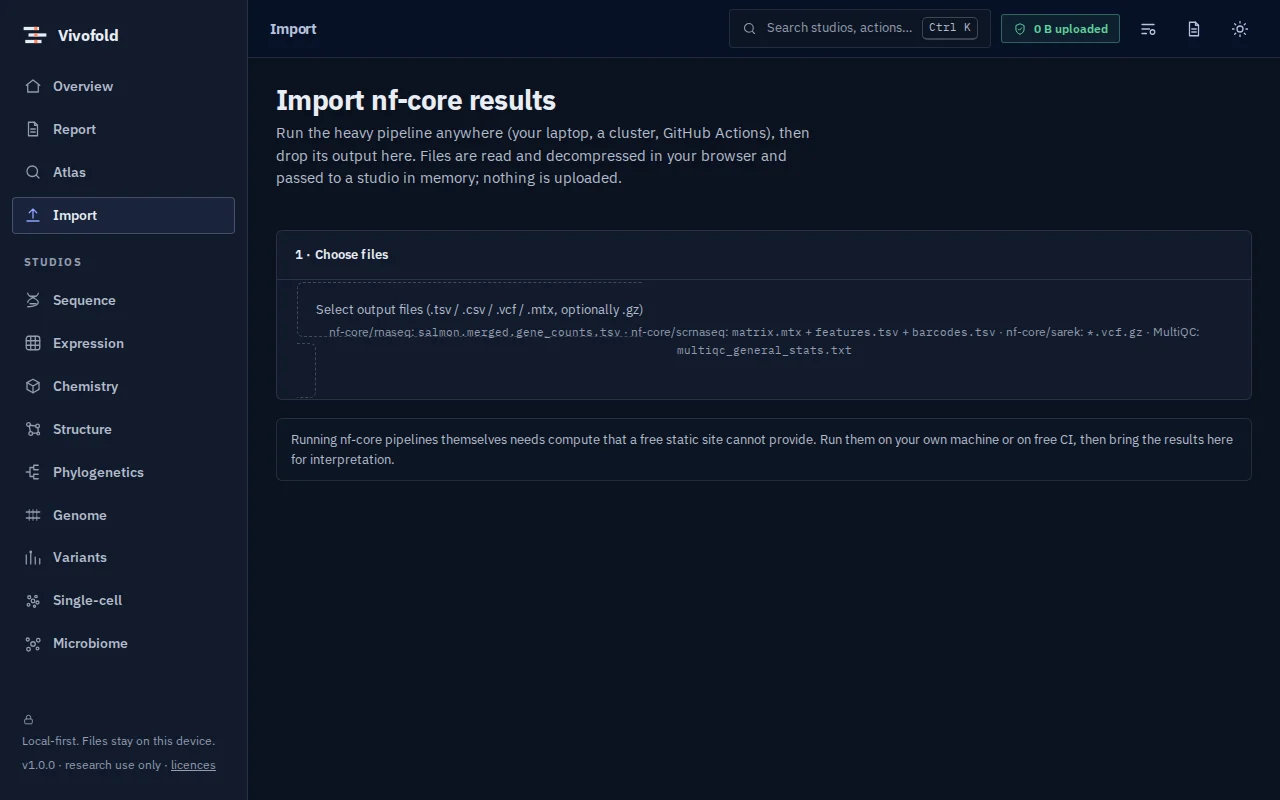
Task: Click the Variants bar chart icon
Action: click(33, 557)
